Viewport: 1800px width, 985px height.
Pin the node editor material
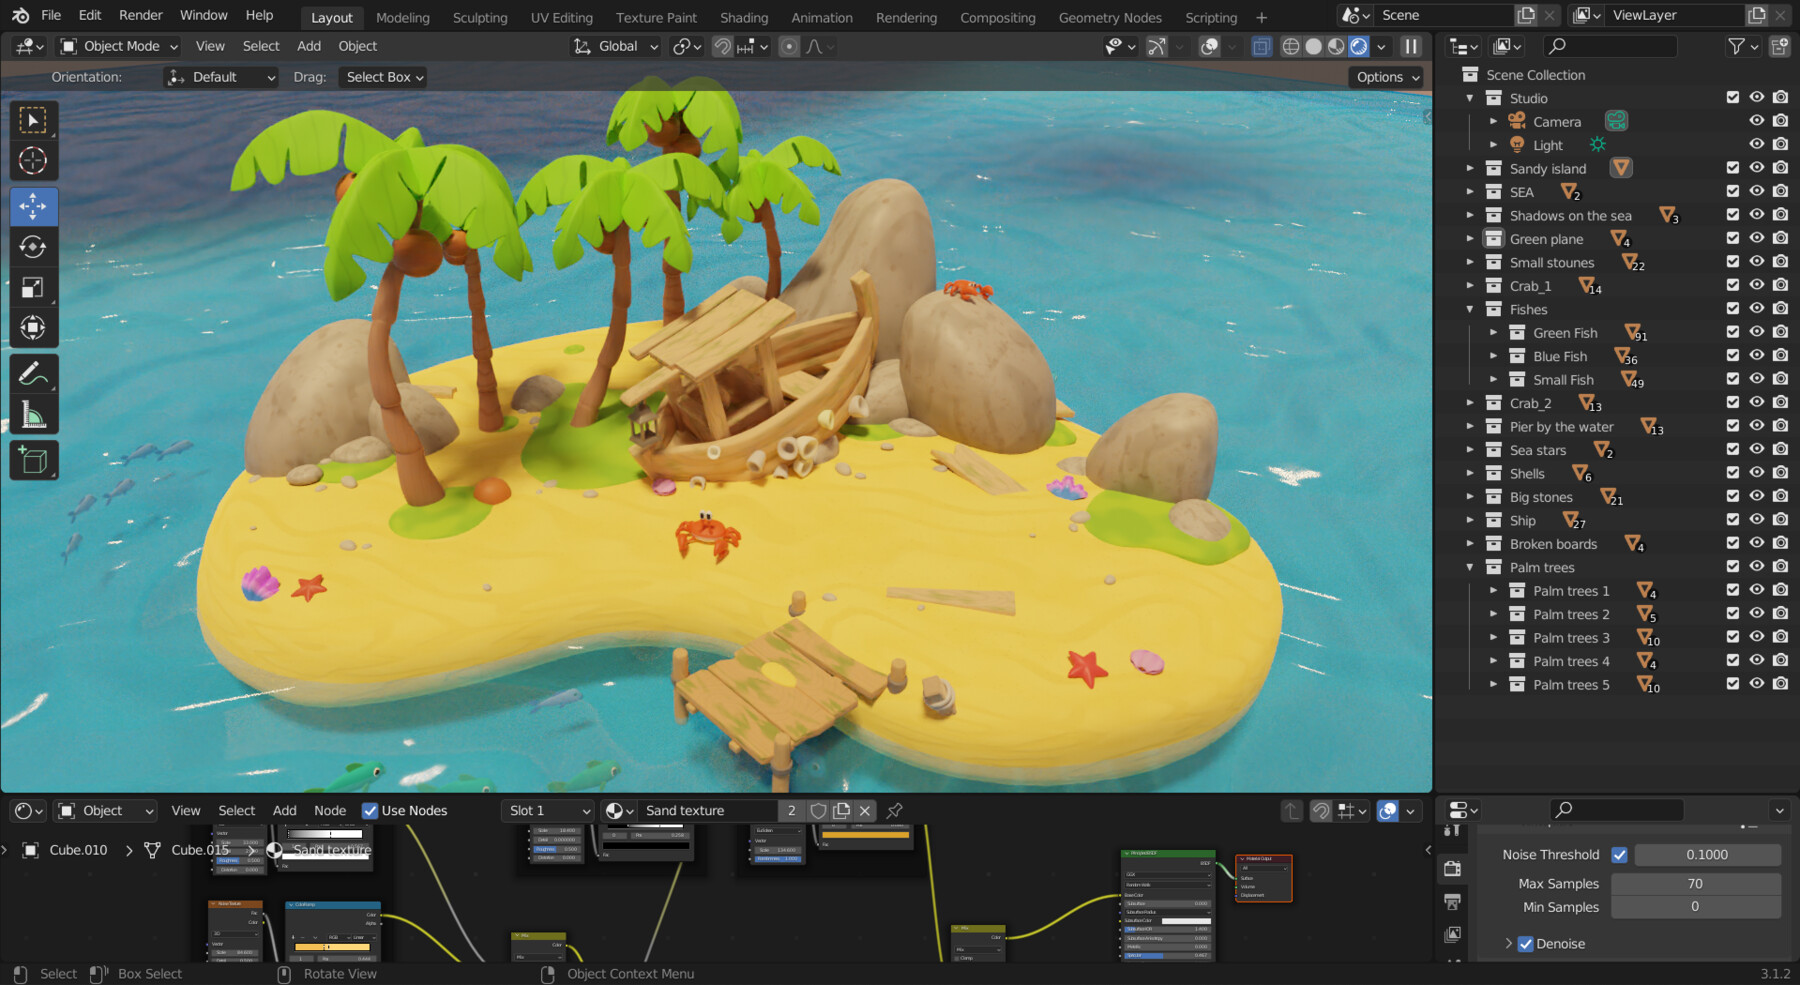click(x=894, y=810)
